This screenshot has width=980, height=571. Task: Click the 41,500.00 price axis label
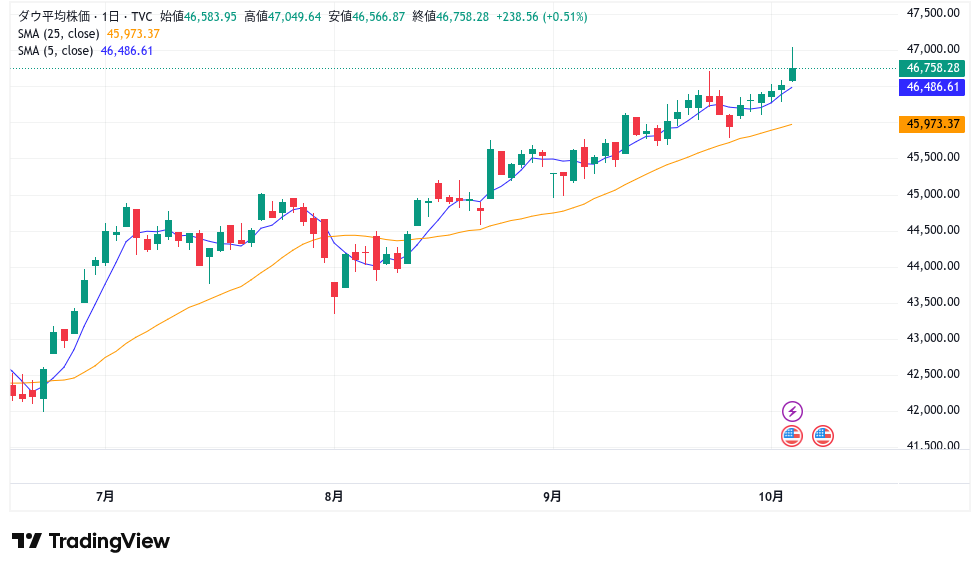click(932, 446)
